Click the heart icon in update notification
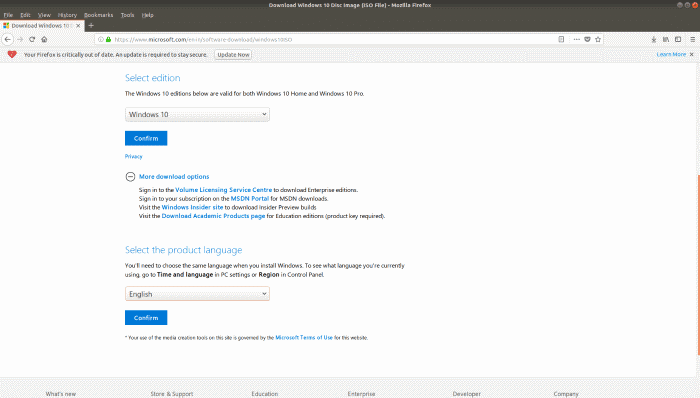The image size is (700, 398). click(x=12, y=54)
